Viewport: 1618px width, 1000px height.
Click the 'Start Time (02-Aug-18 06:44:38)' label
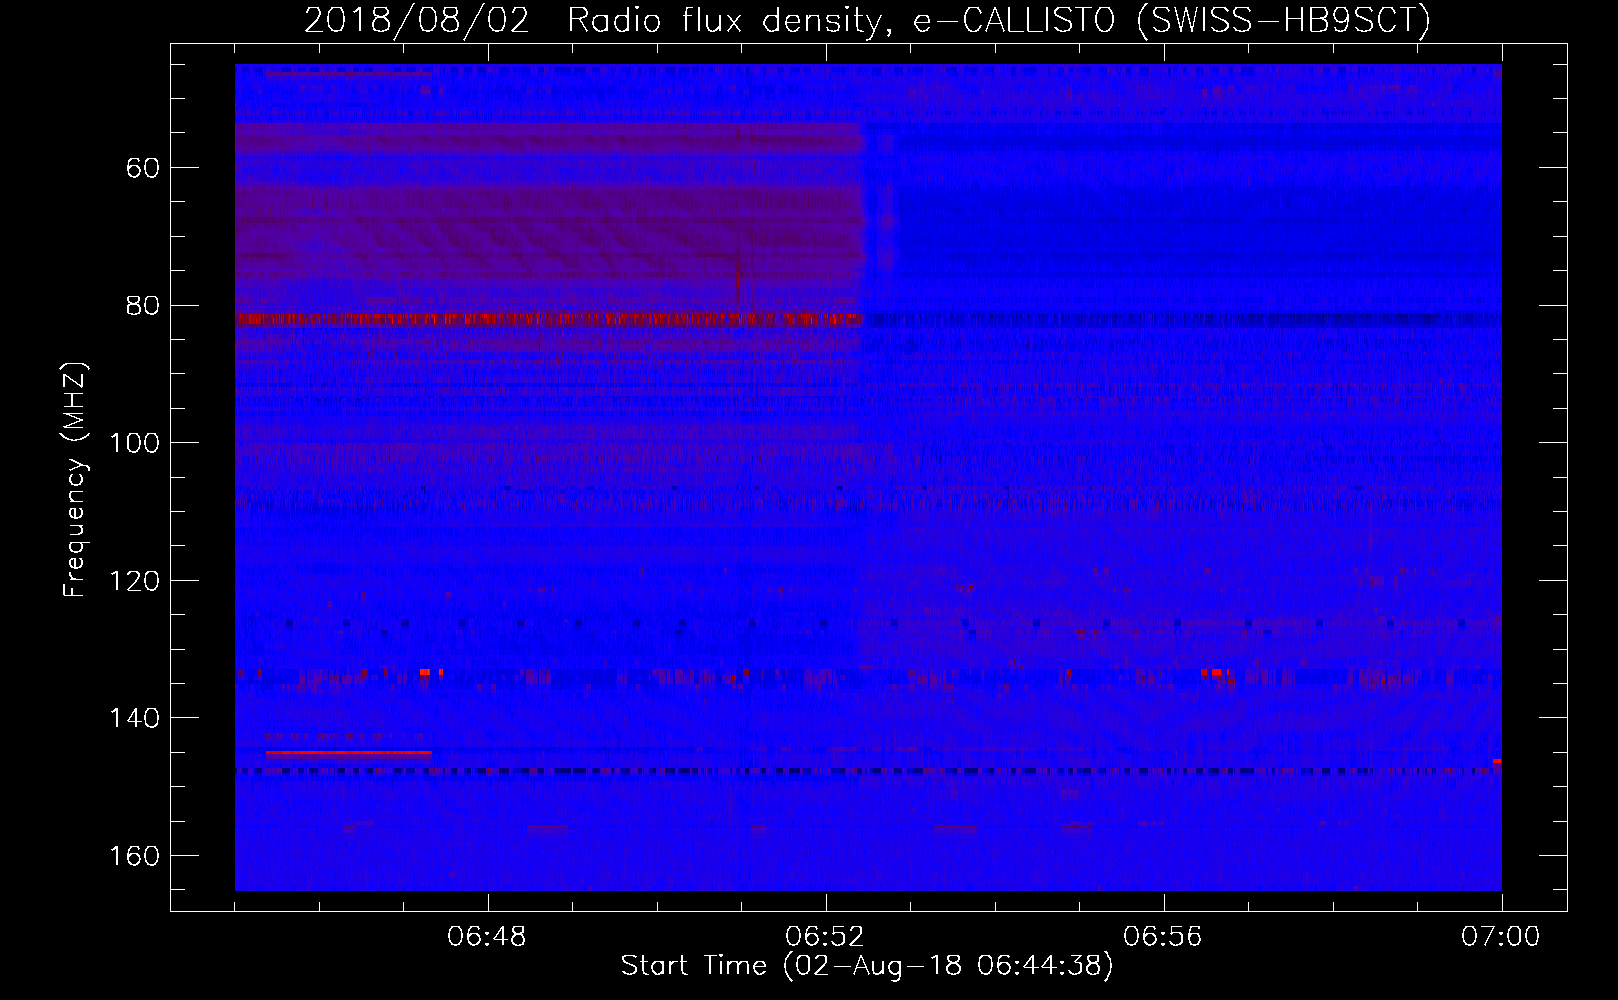pos(867,966)
